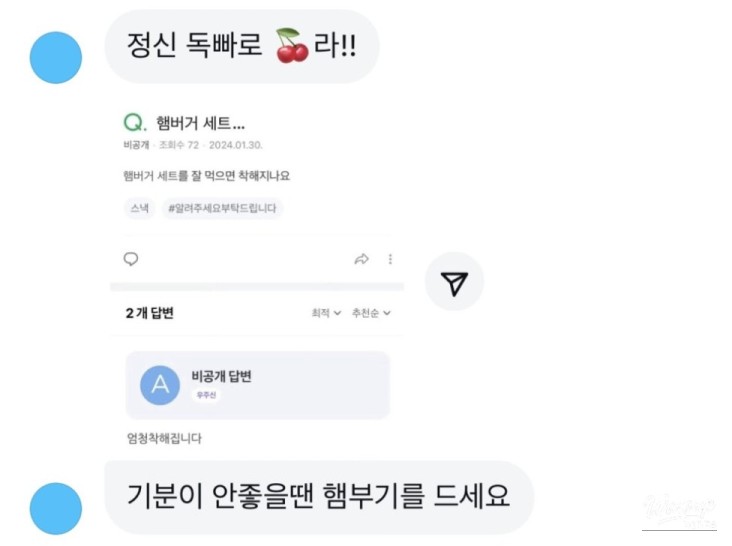
Task: Click the top sender's blue profile circle
Action: point(55,57)
